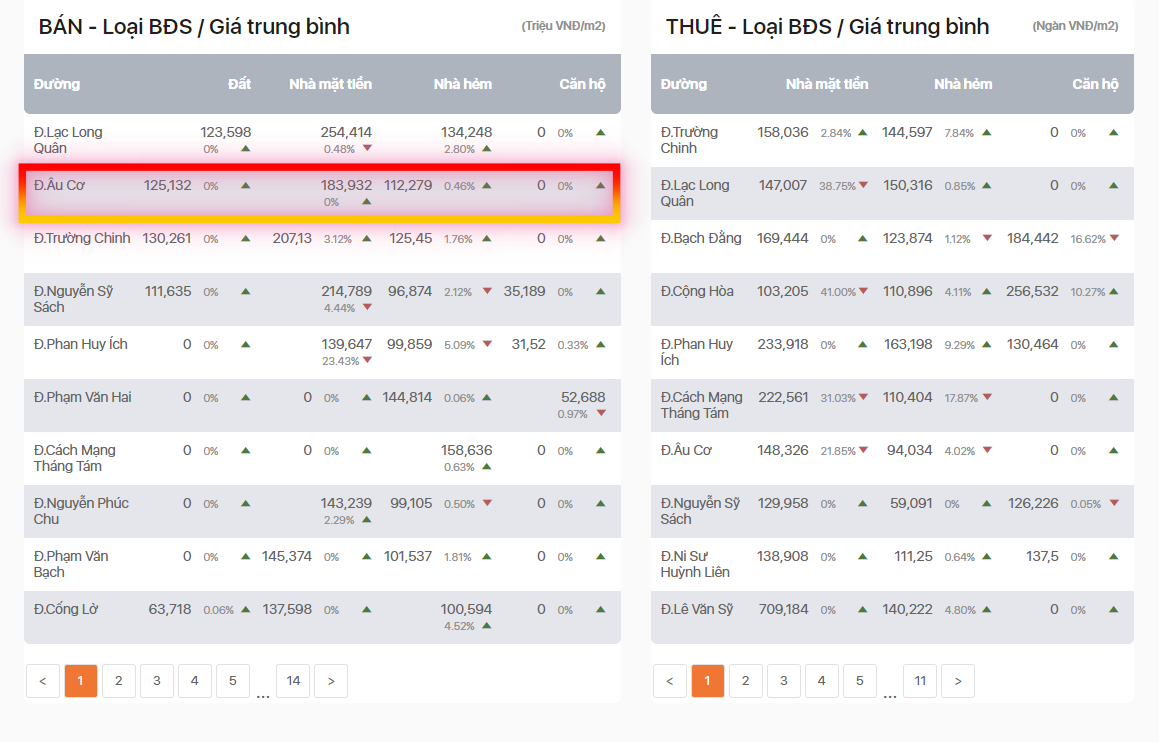1159x742 pixels.
Task: Click 52,688 apartment price for Phạm Văn Hai
Action: pos(583,398)
